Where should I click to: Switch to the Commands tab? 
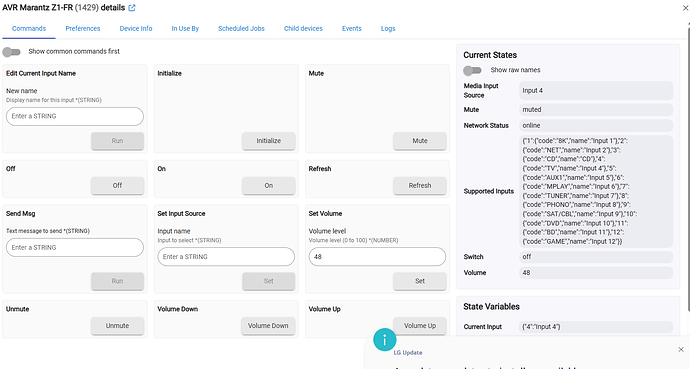tap(29, 29)
